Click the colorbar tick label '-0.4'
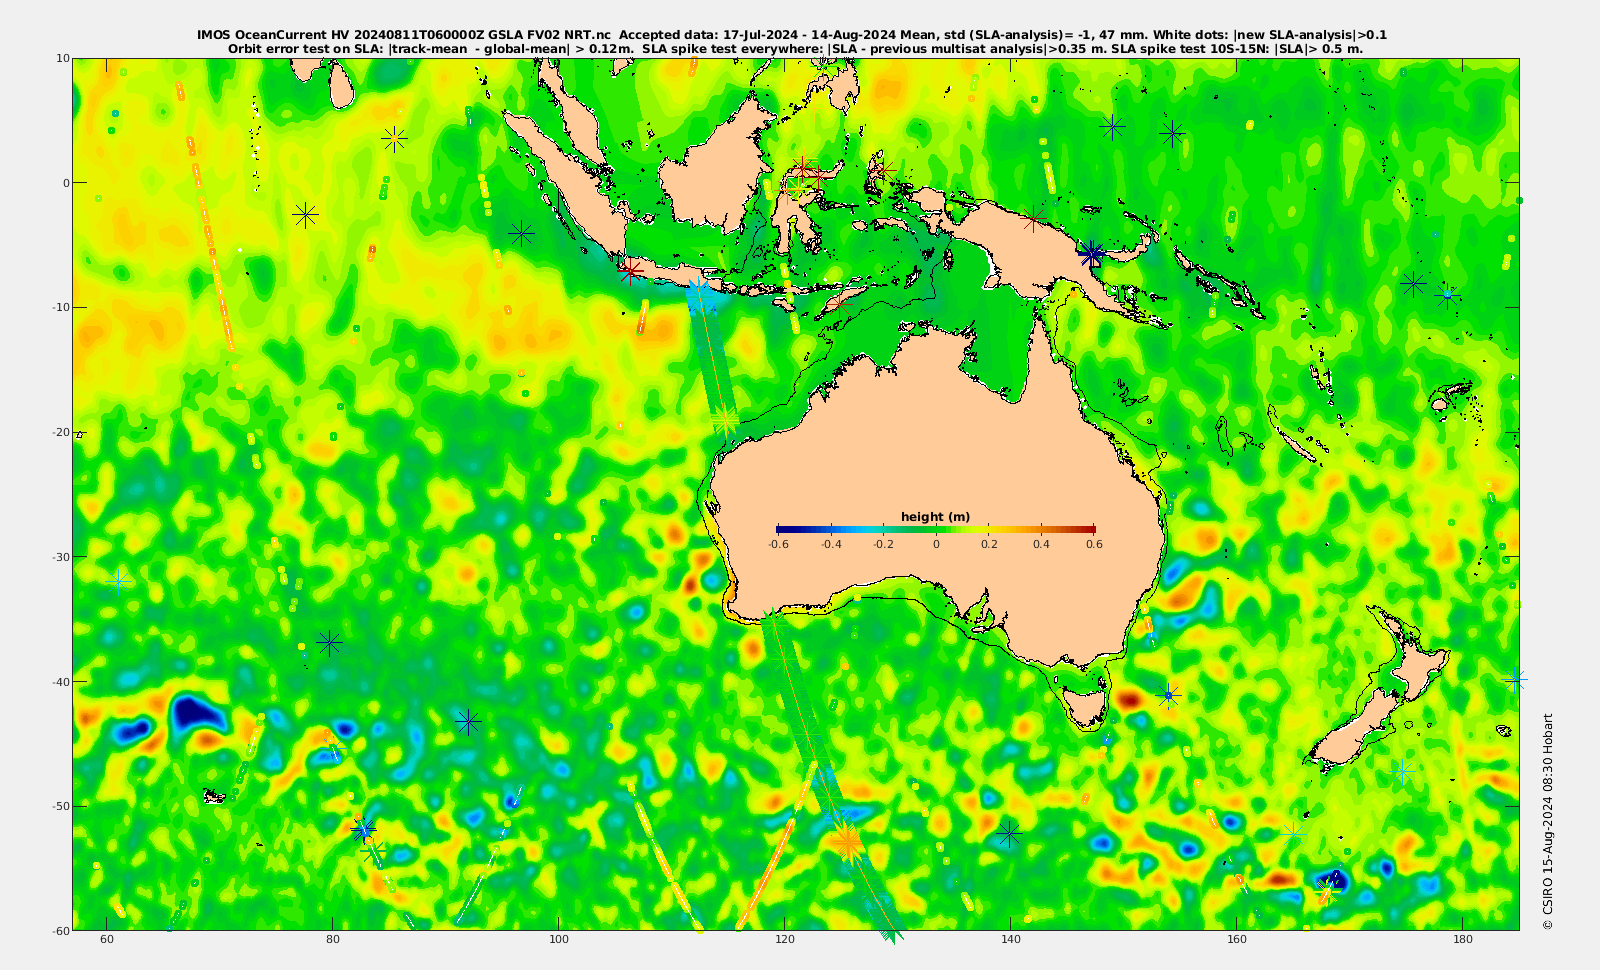1600x970 pixels. pyautogui.click(x=830, y=544)
